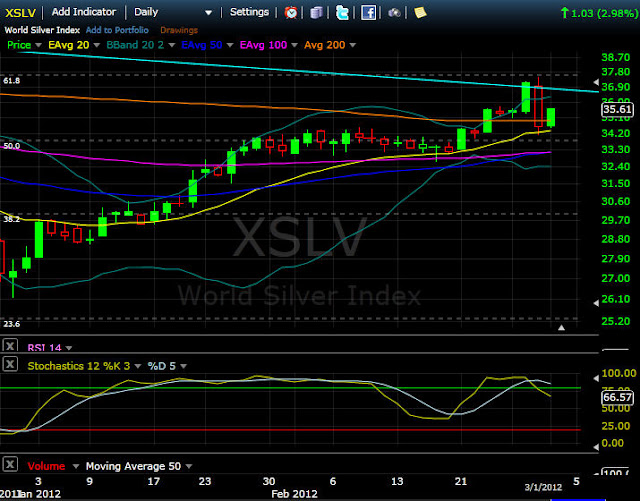This screenshot has height=501, width=640.
Task: Click the stacked documents toolbar icon
Action: pos(316,12)
